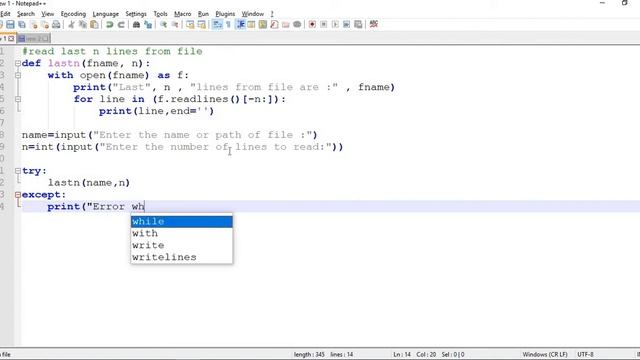Click 'Windows (CR LF)' in status bar

(x=545, y=354)
